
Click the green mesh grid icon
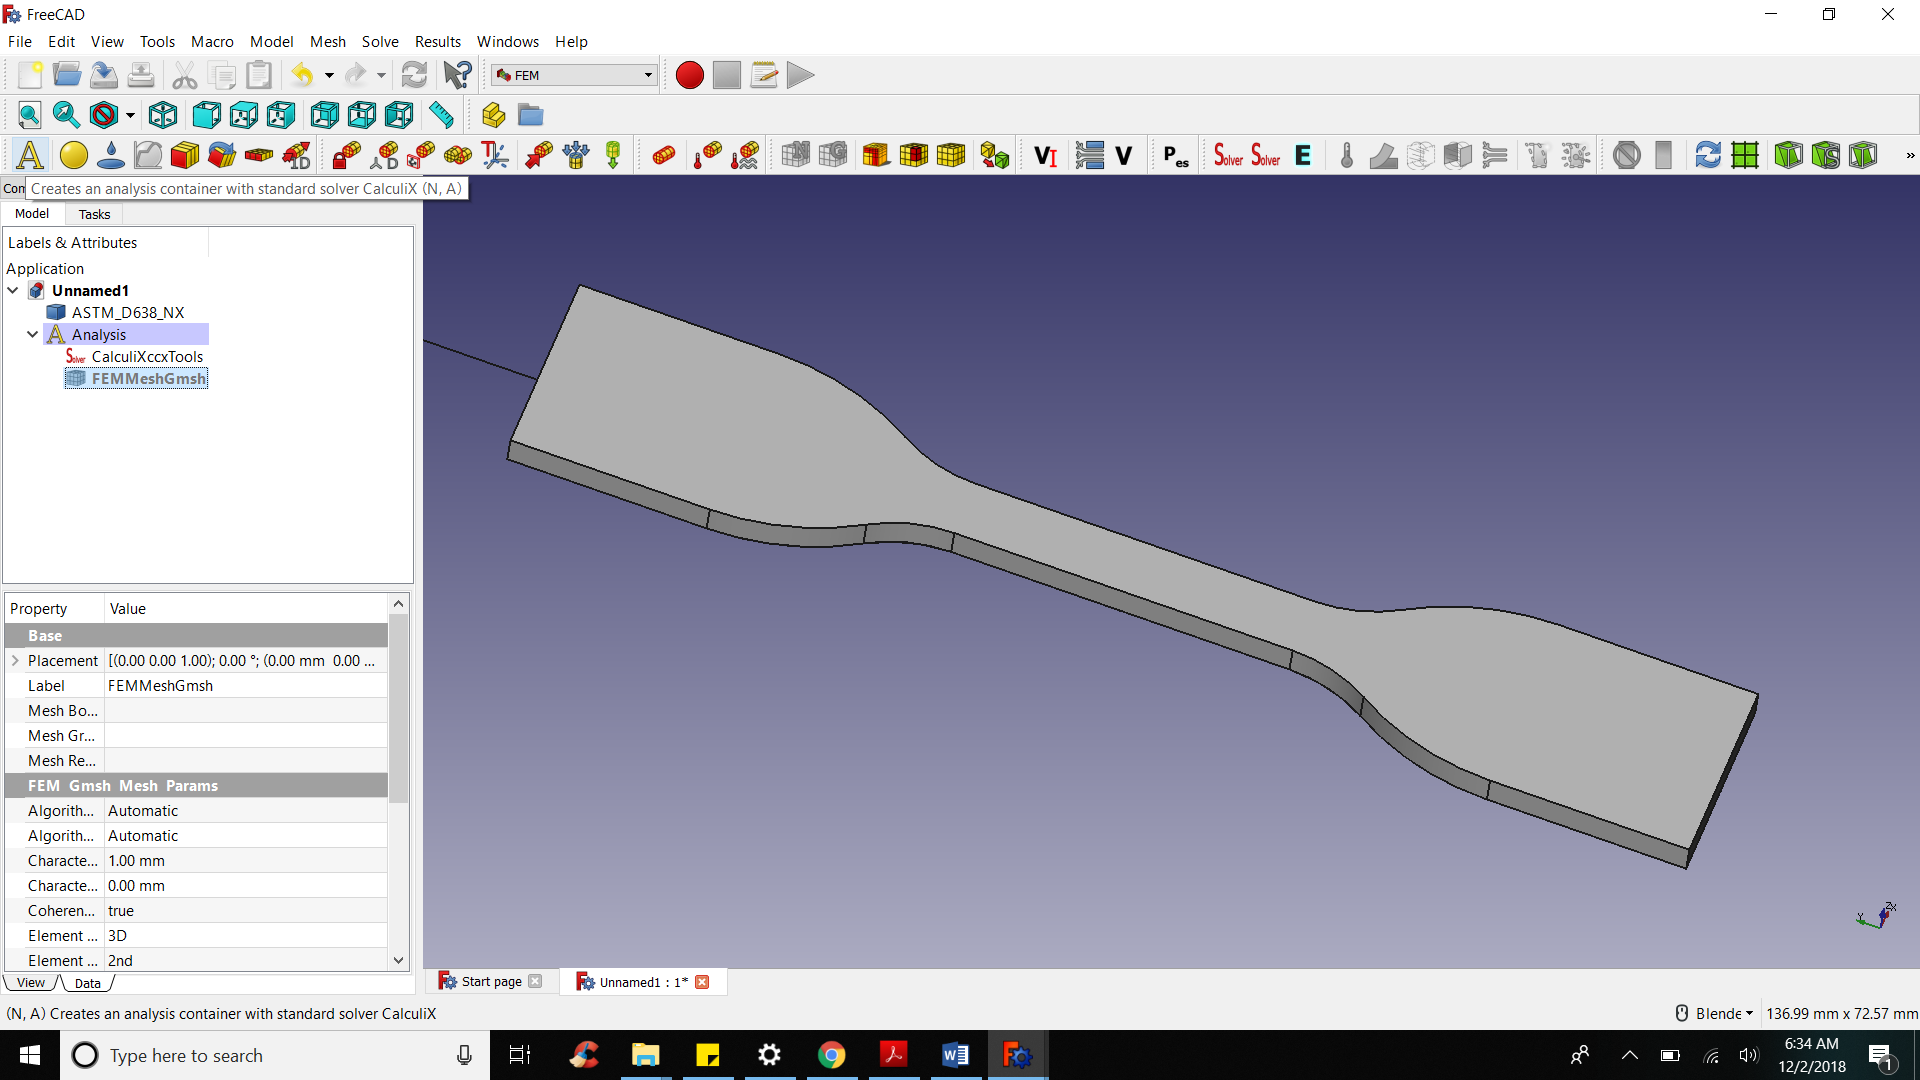pos(1745,155)
